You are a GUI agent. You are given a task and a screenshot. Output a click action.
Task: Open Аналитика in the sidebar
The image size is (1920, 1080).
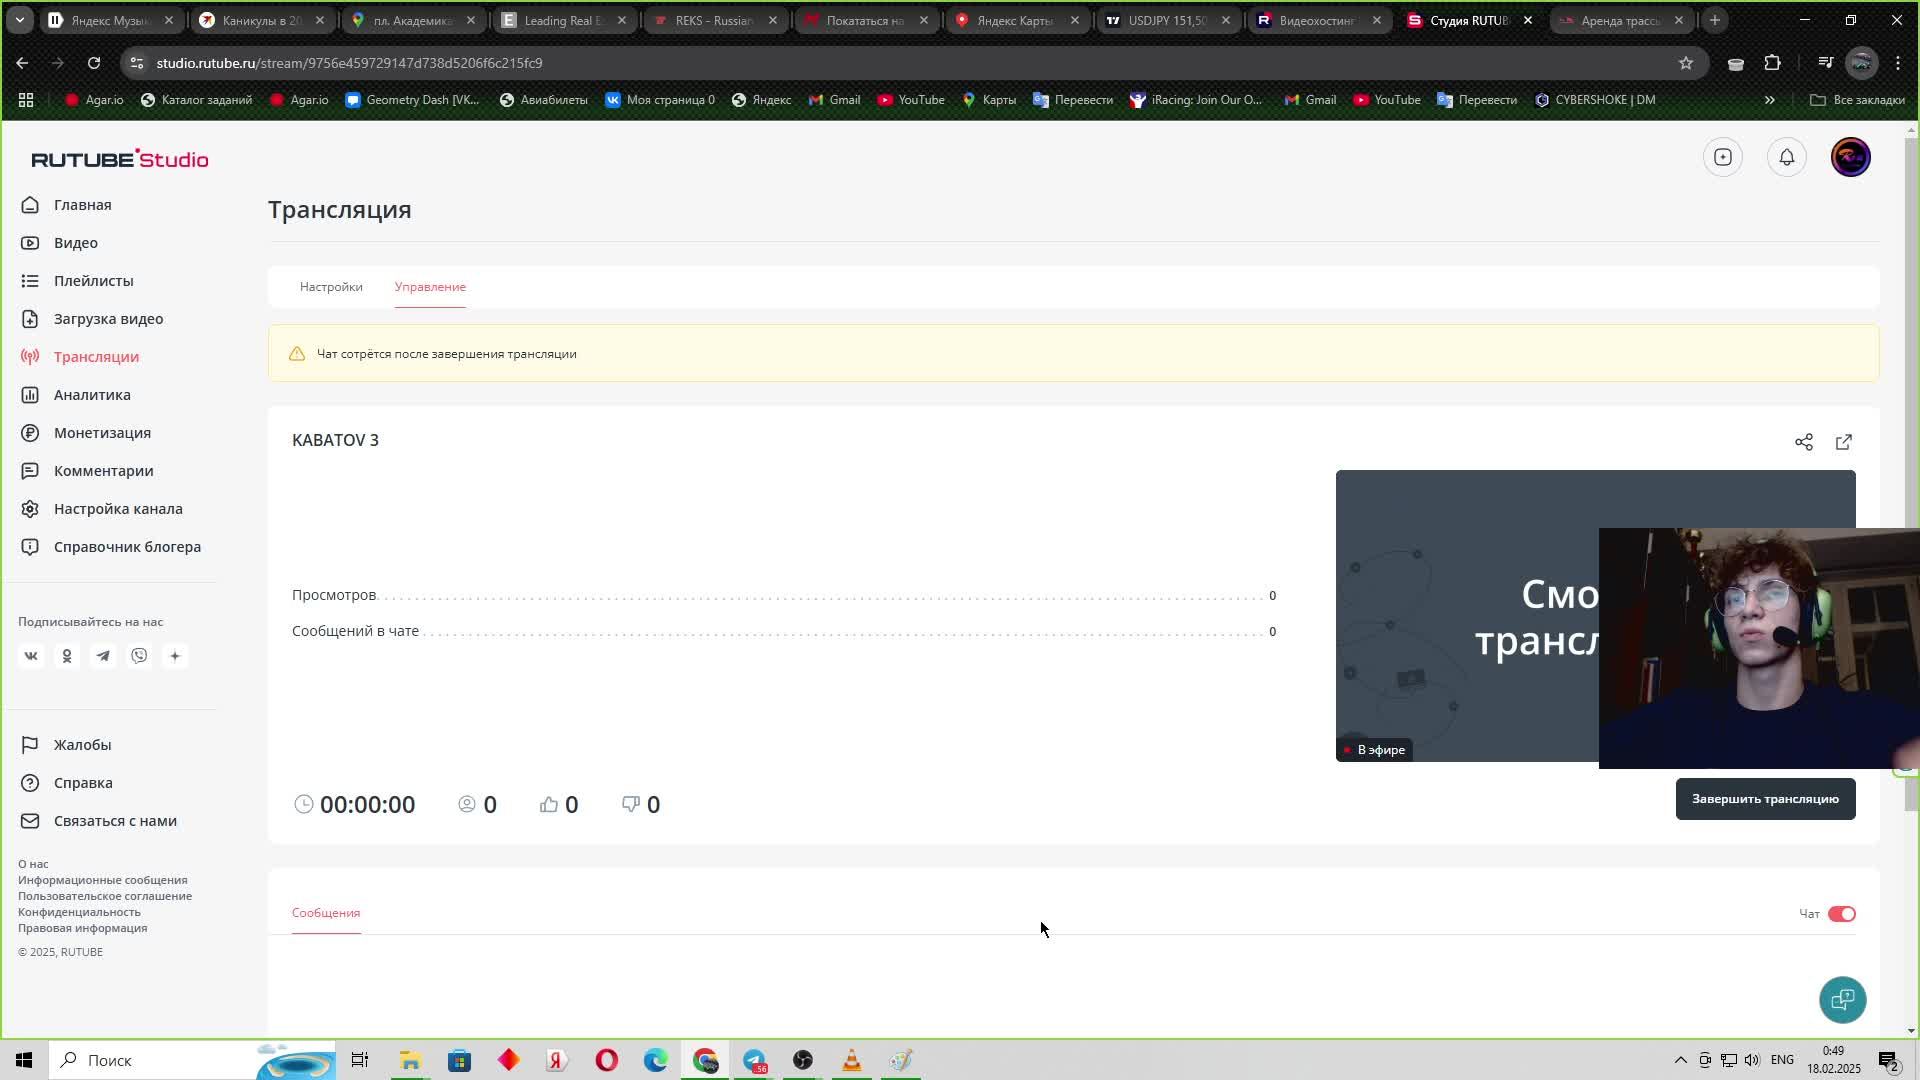(92, 395)
